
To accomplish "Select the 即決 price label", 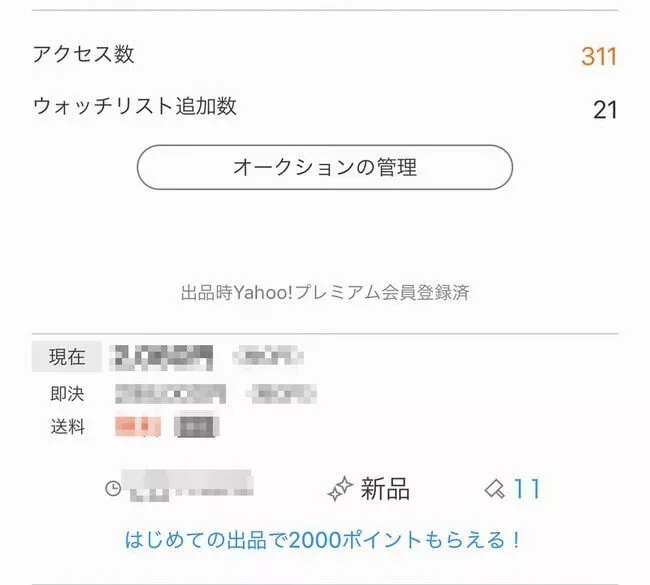I will 67,393.
